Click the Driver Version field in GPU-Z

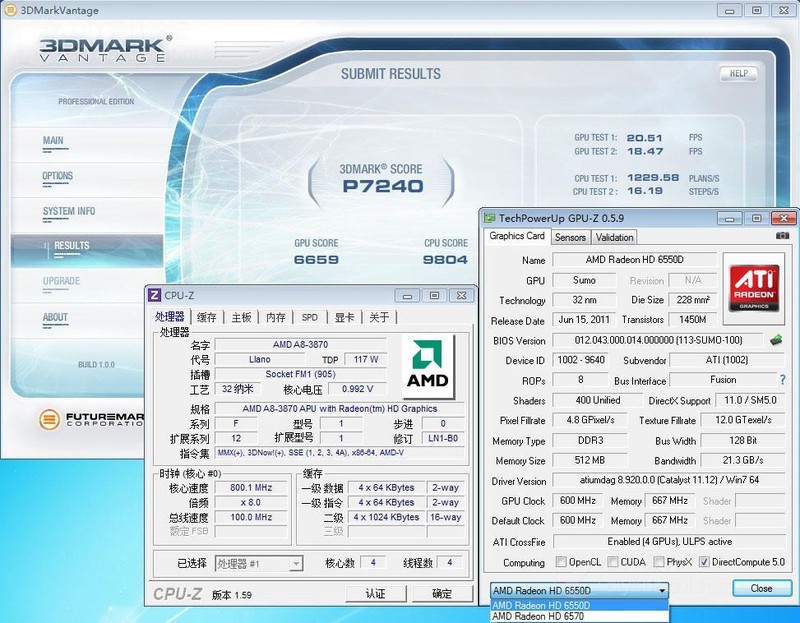pyautogui.click(x=669, y=480)
